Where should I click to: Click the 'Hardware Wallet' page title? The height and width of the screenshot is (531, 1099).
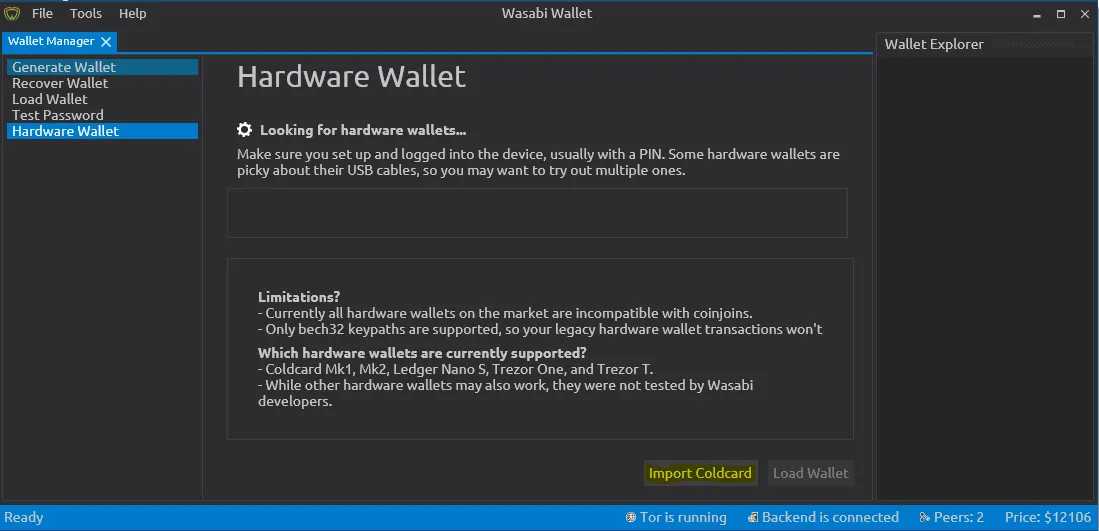351,76
